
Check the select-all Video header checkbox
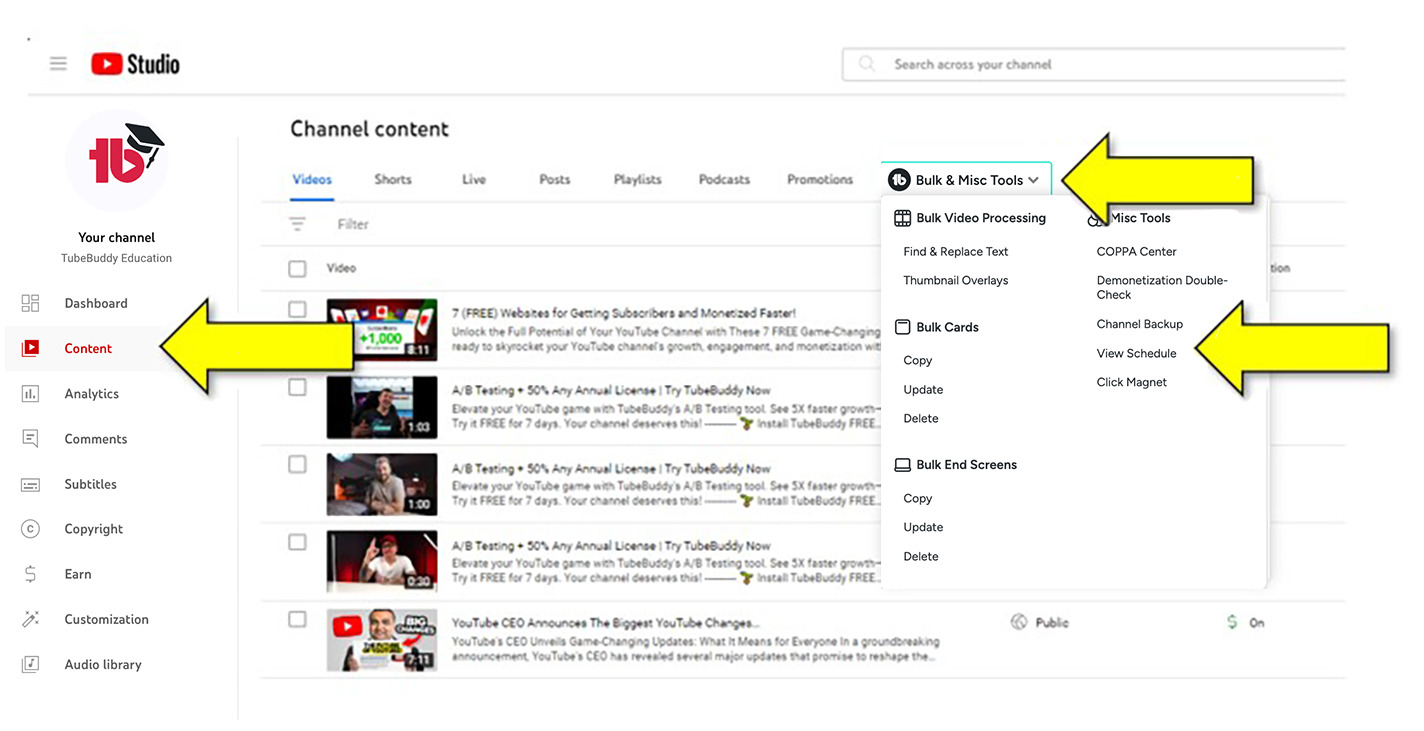coord(297,268)
